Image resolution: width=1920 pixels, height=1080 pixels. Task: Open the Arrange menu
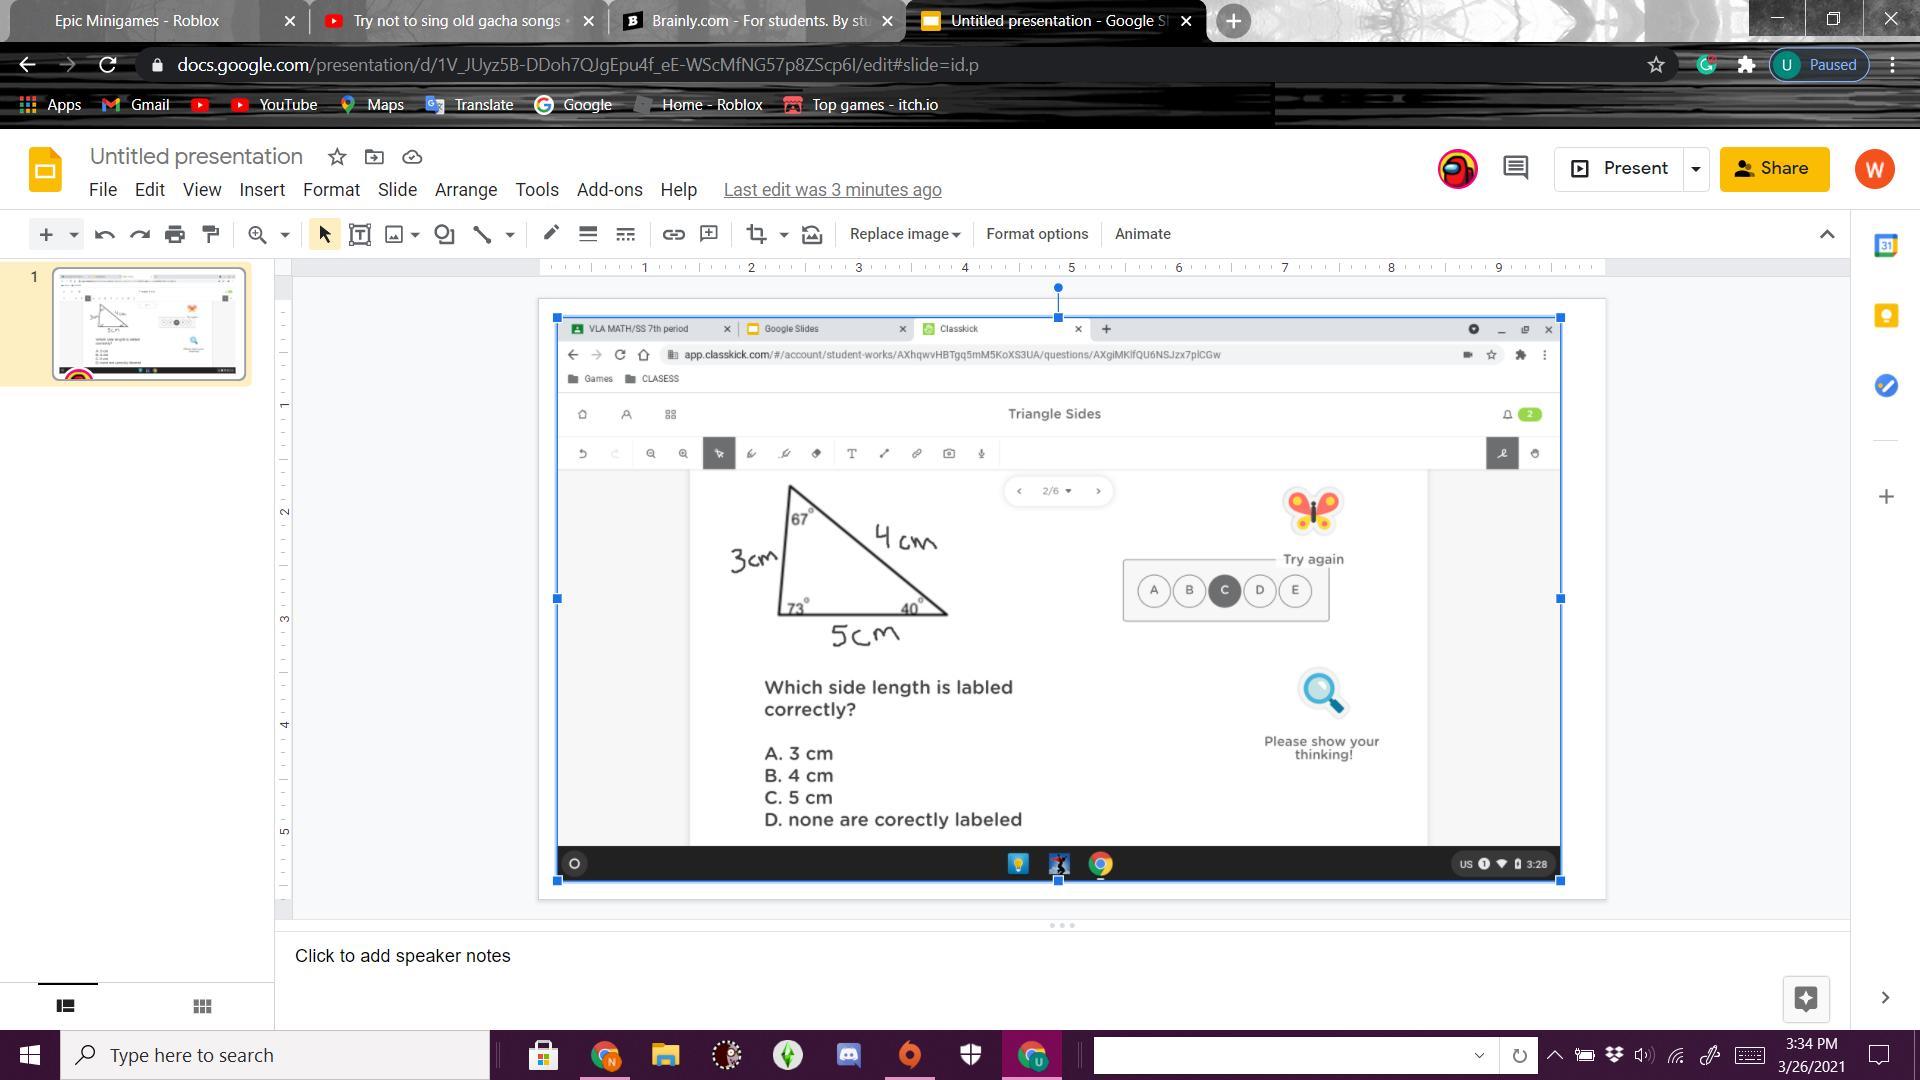point(465,190)
